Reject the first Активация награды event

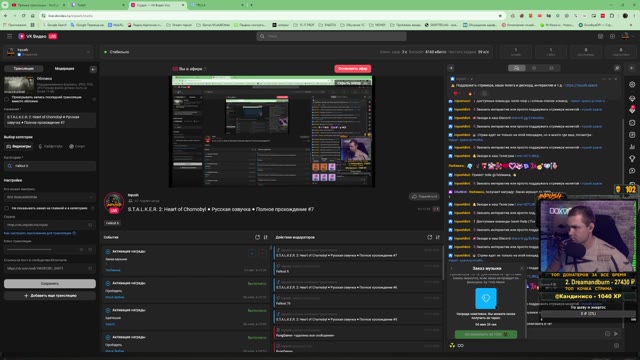pos(262,253)
